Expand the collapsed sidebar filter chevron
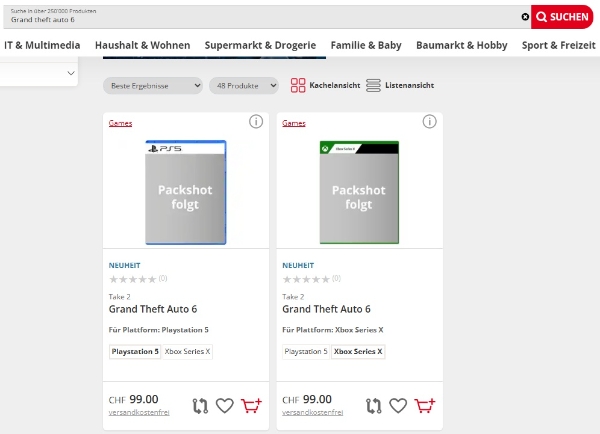This screenshot has width=600, height=434. [x=71, y=73]
